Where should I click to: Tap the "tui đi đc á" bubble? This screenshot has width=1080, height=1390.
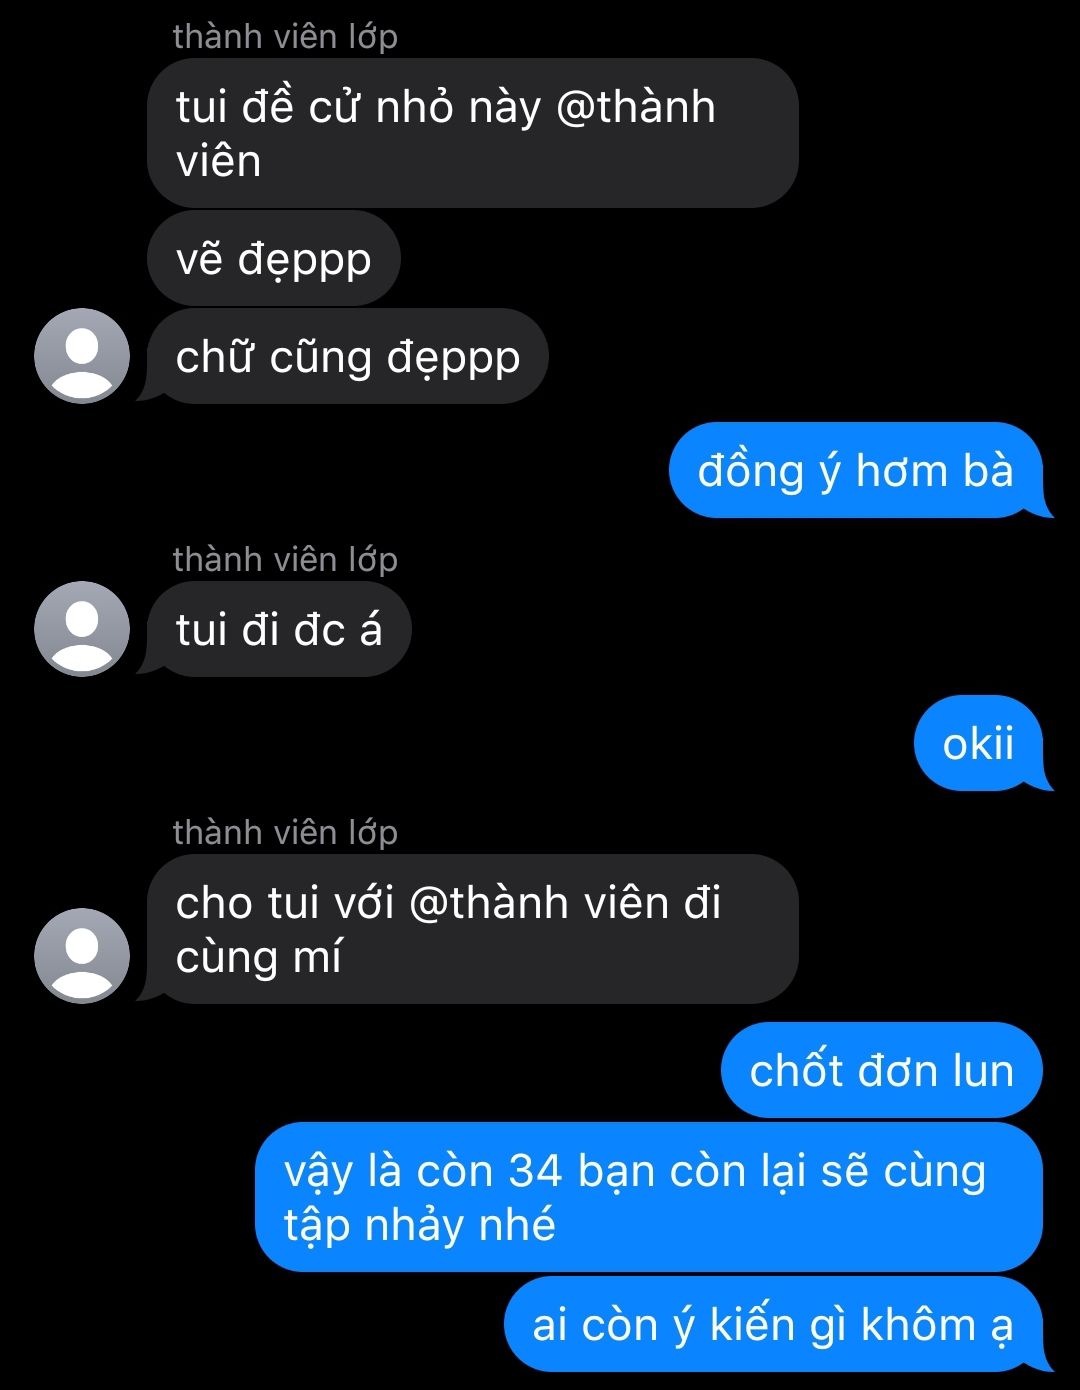point(278,630)
